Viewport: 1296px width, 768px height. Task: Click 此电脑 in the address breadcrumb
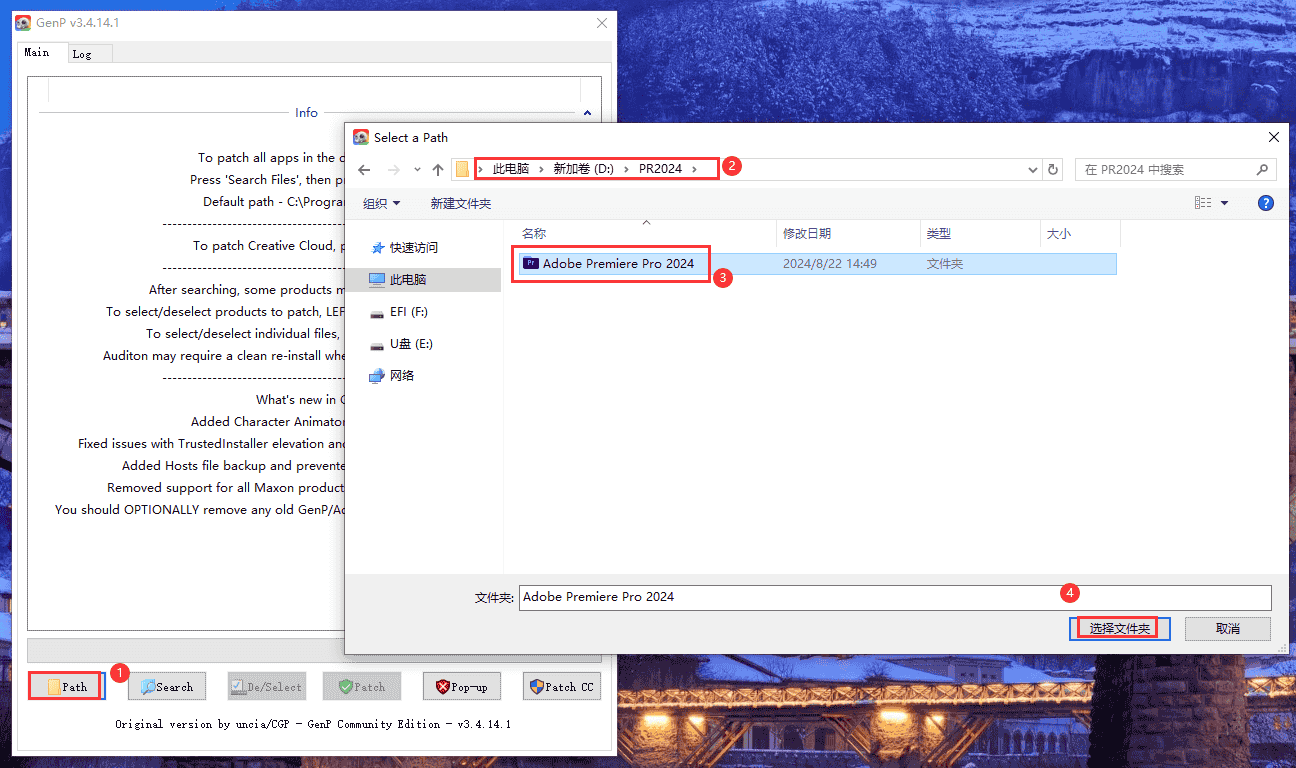point(510,169)
